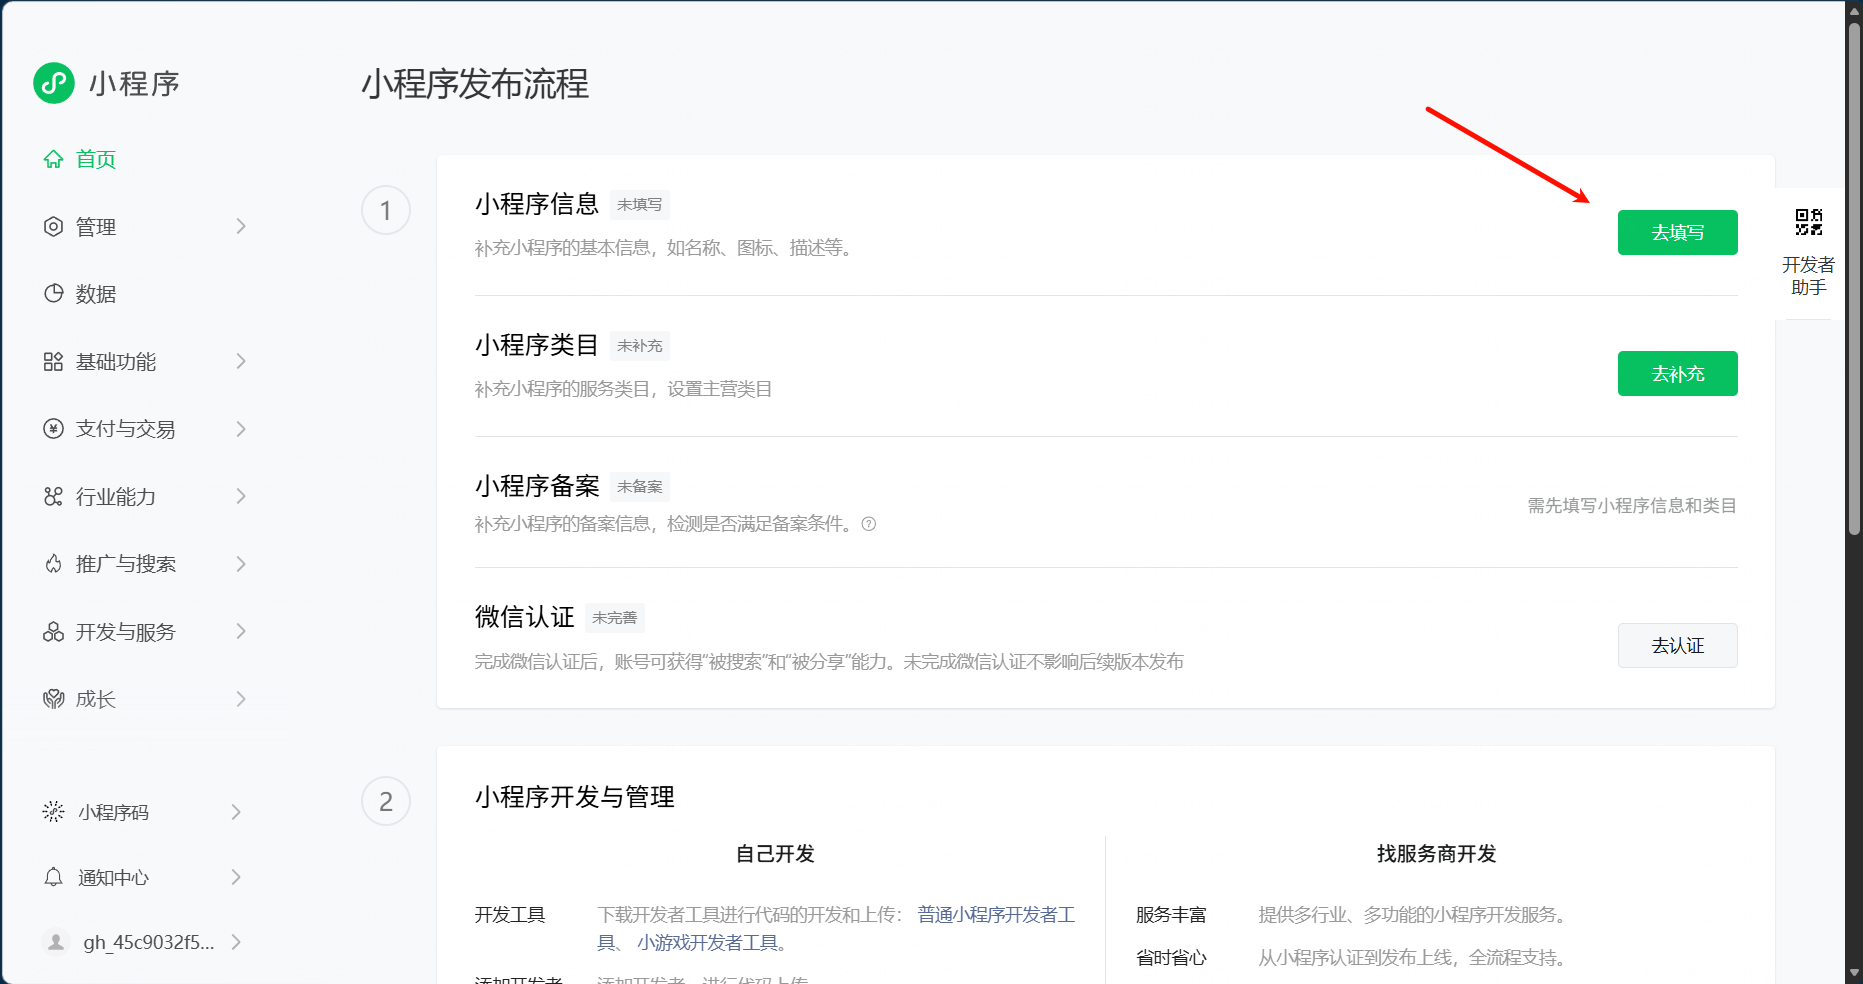Expand the 行业能力 chevron
Viewport: 1863px width, 984px height.
pyautogui.click(x=241, y=497)
